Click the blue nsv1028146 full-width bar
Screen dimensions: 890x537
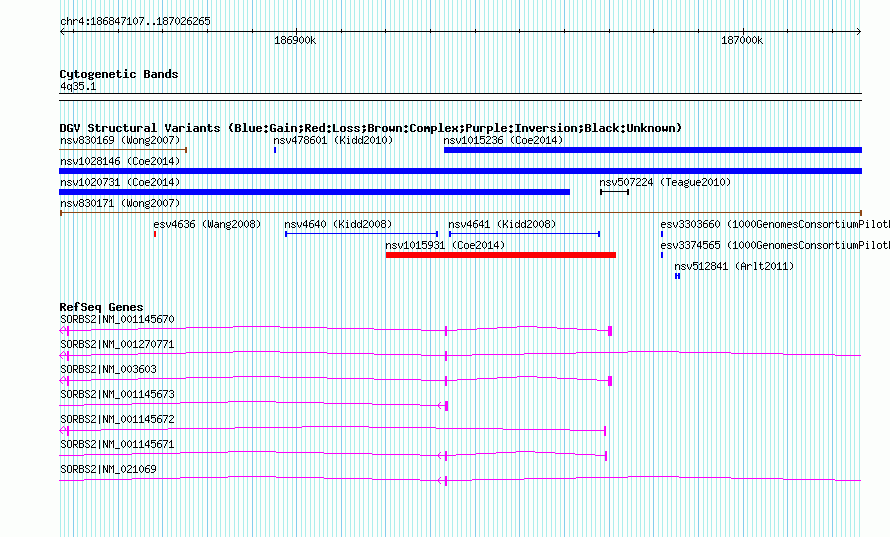coord(460,171)
